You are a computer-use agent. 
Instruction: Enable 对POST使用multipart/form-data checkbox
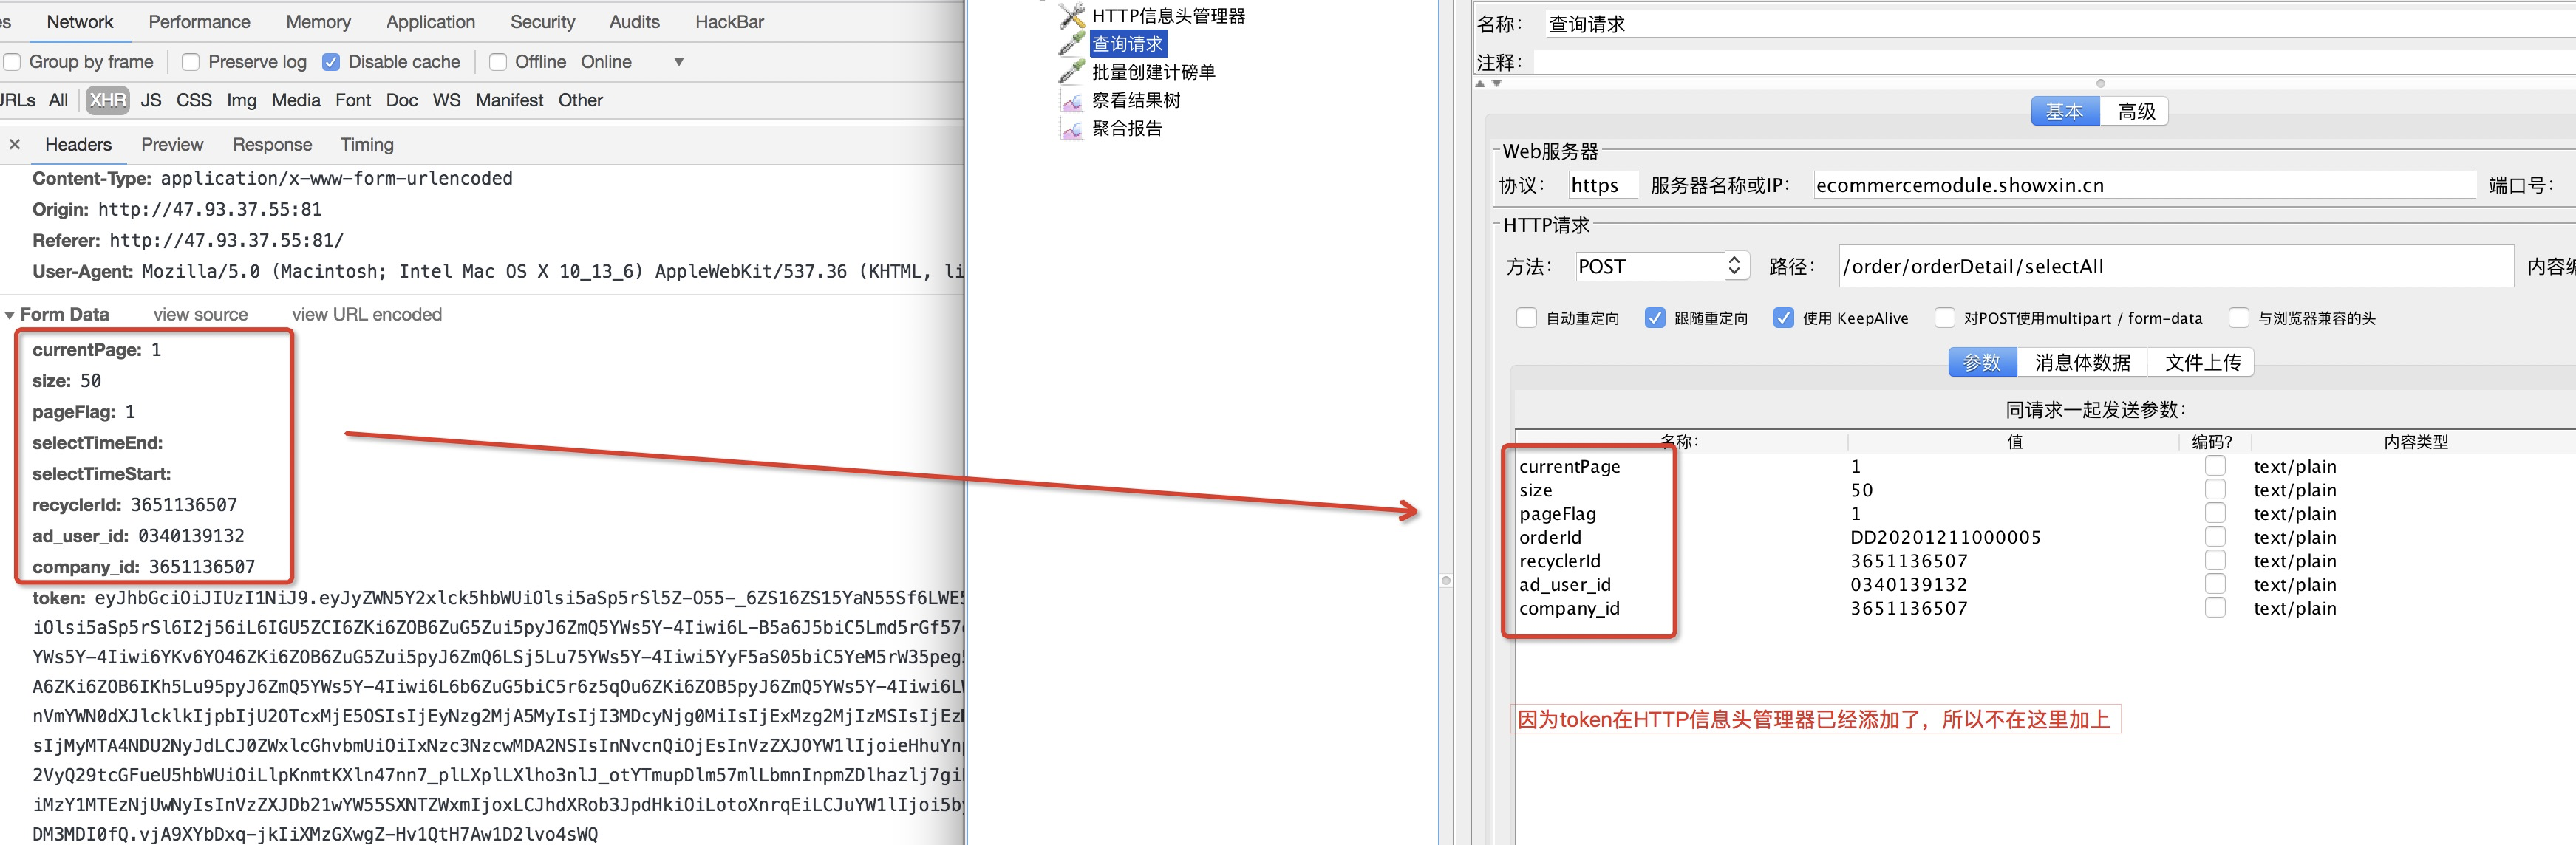click(x=1945, y=318)
